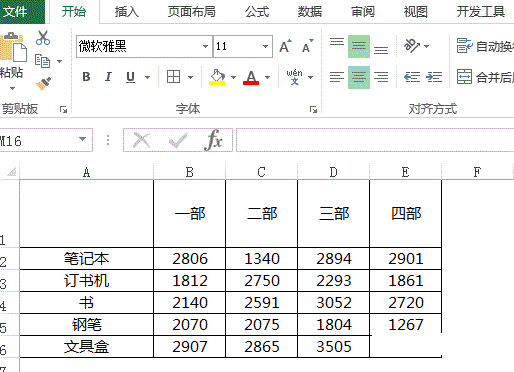Click 合并后 merge and center button
Screen dimensions: 514x372
485,77
